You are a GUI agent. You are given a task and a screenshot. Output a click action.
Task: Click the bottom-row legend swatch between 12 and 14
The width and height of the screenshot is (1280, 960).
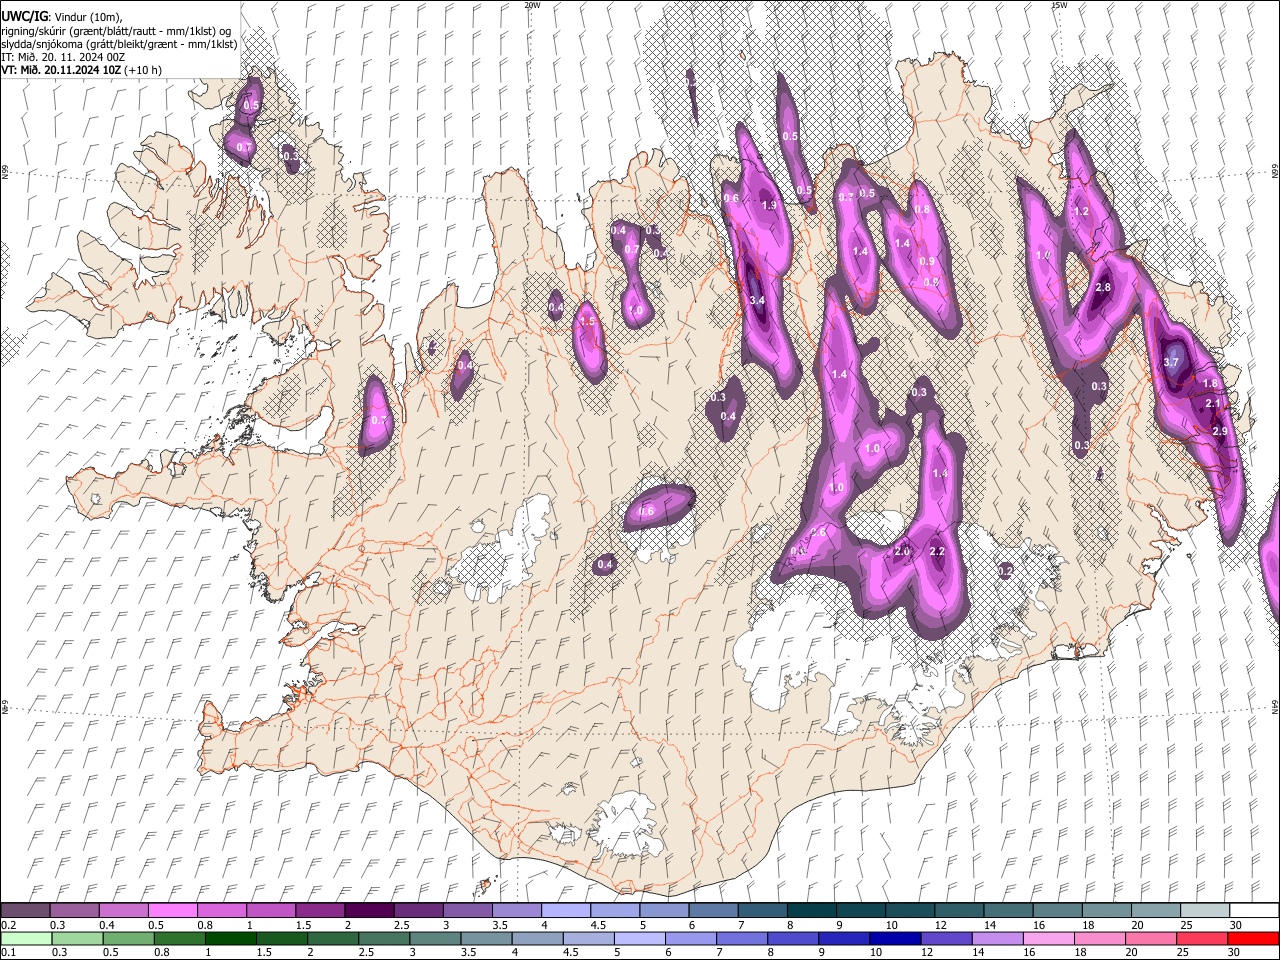(x=945, y=938)
